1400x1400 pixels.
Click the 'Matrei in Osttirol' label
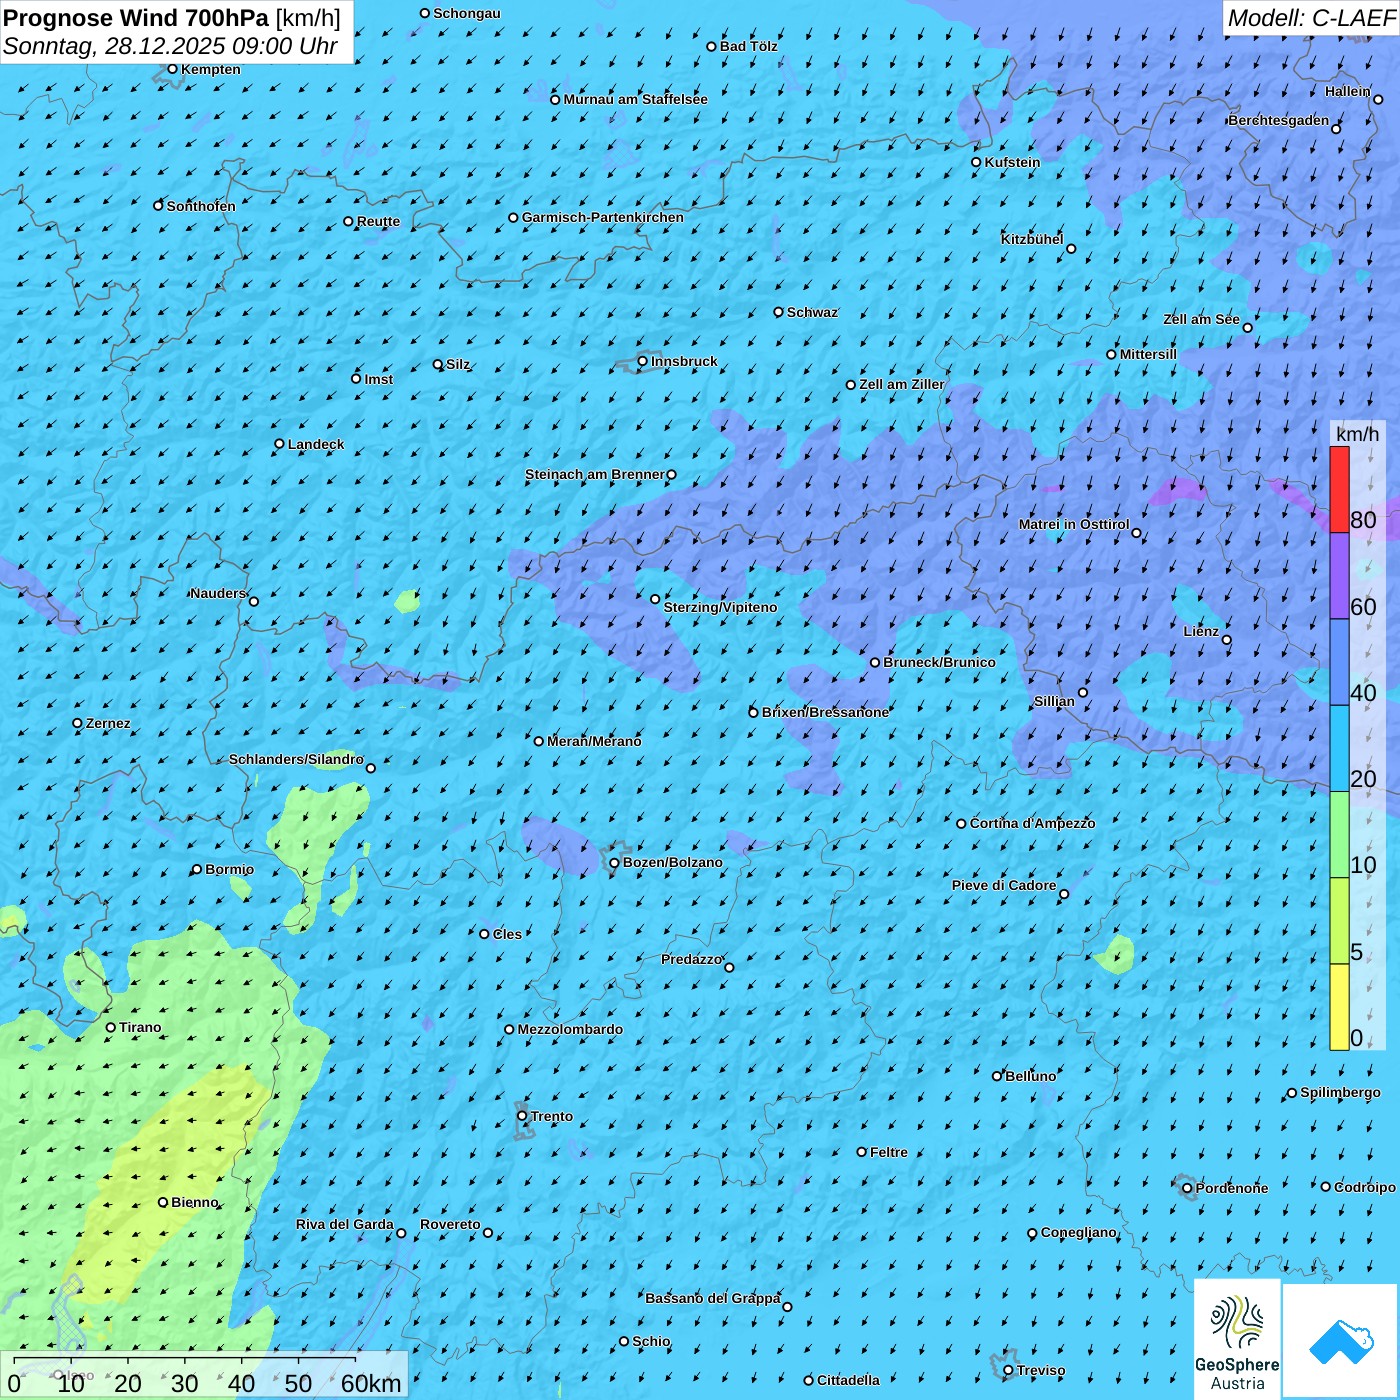tap(1074, 524)
